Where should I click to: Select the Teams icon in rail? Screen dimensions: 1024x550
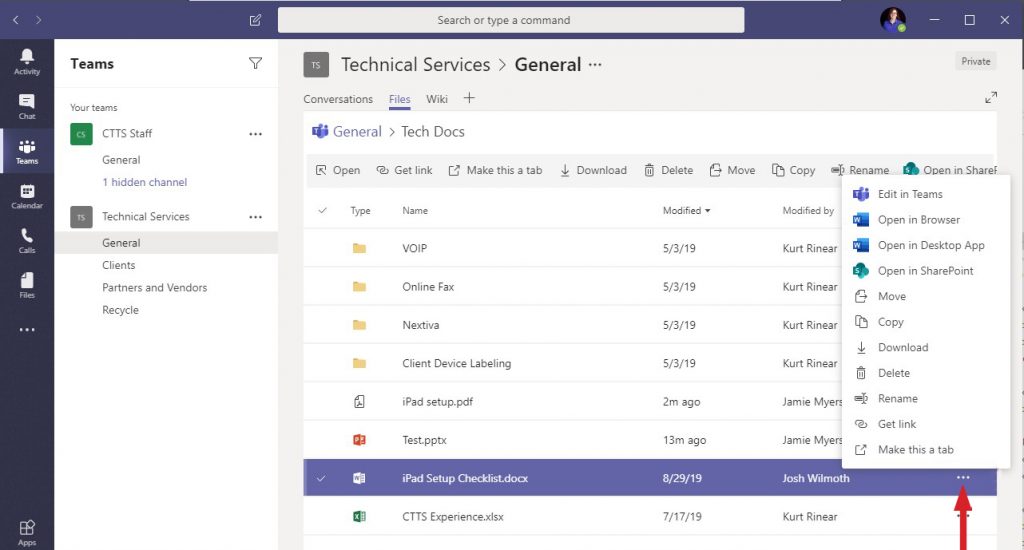(27, 151)
